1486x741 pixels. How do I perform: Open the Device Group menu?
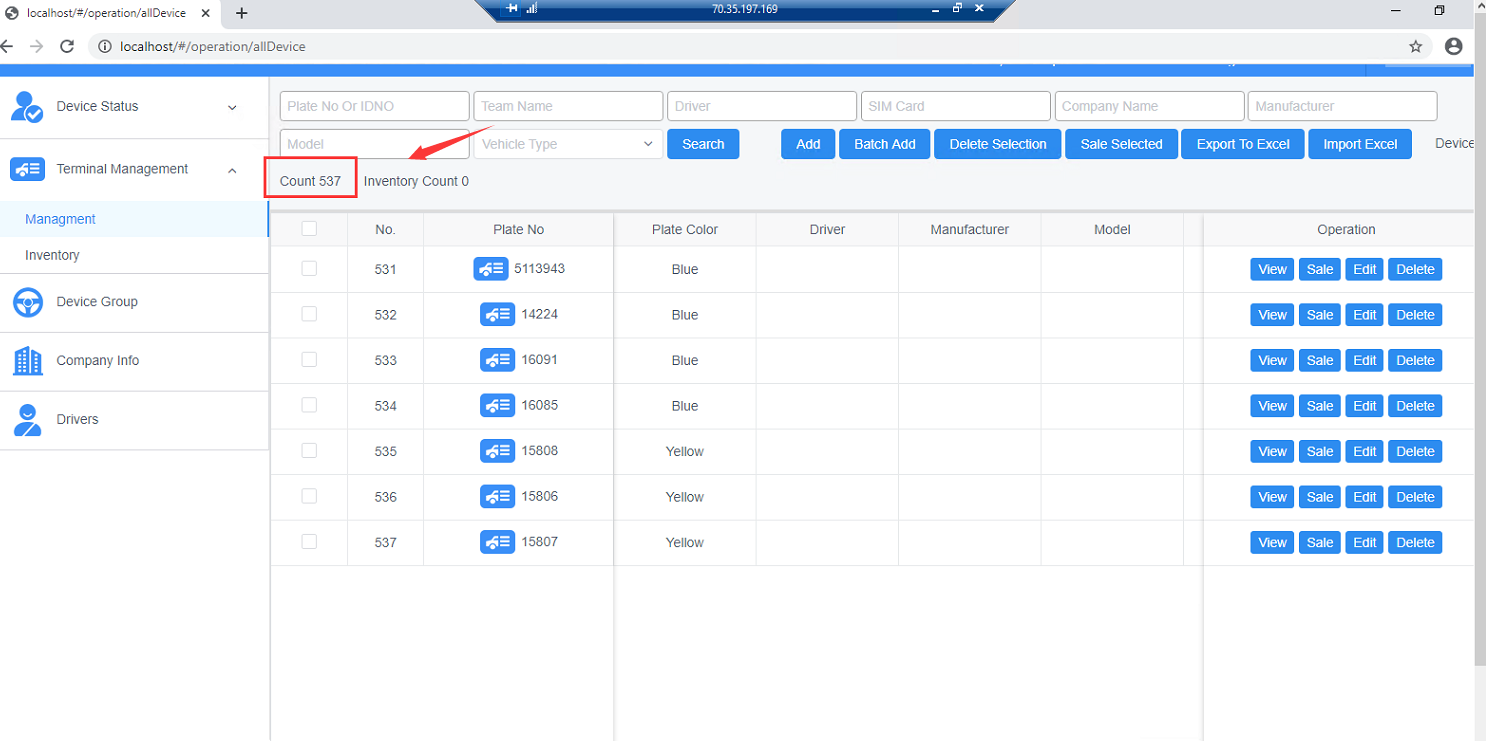pyautogui.click(x=134, y=302)
